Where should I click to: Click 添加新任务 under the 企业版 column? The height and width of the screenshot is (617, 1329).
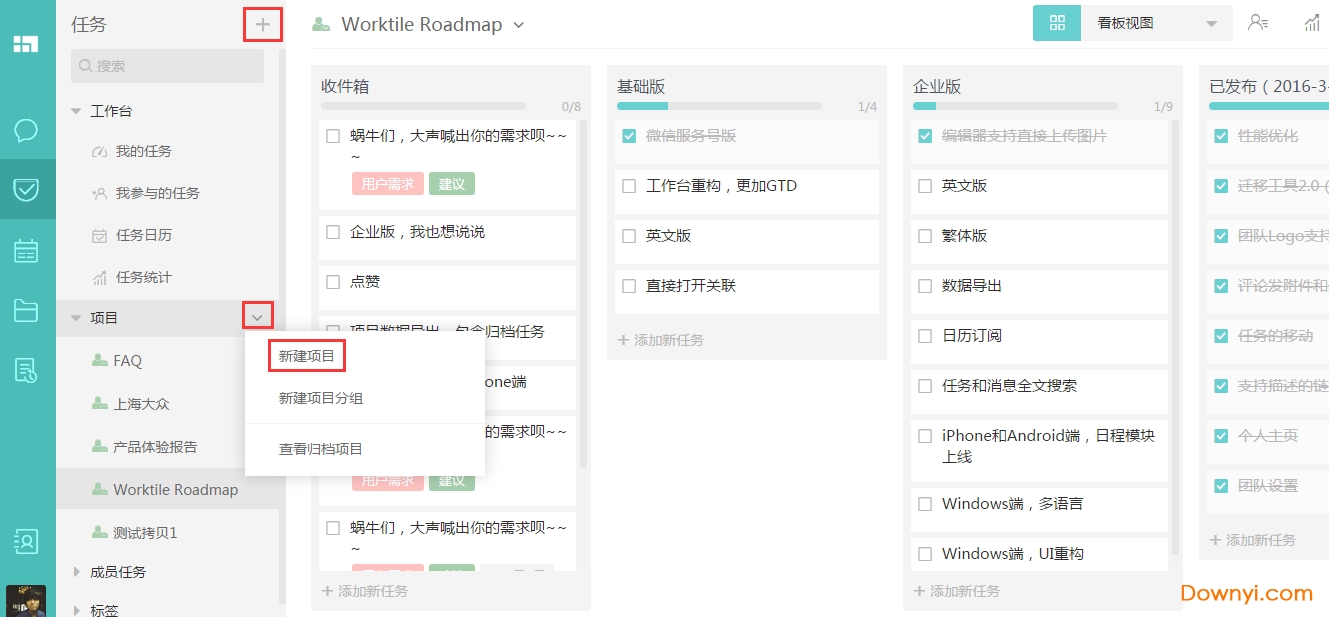(960, 590)
